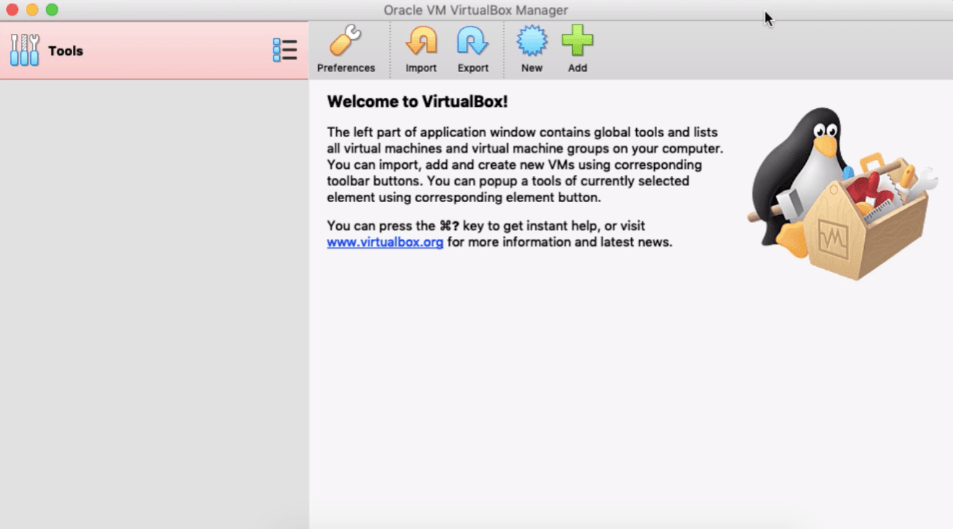Screen dimensions: 953x529
Task: Click the penguin toolbox illustration
Action: 842,193
